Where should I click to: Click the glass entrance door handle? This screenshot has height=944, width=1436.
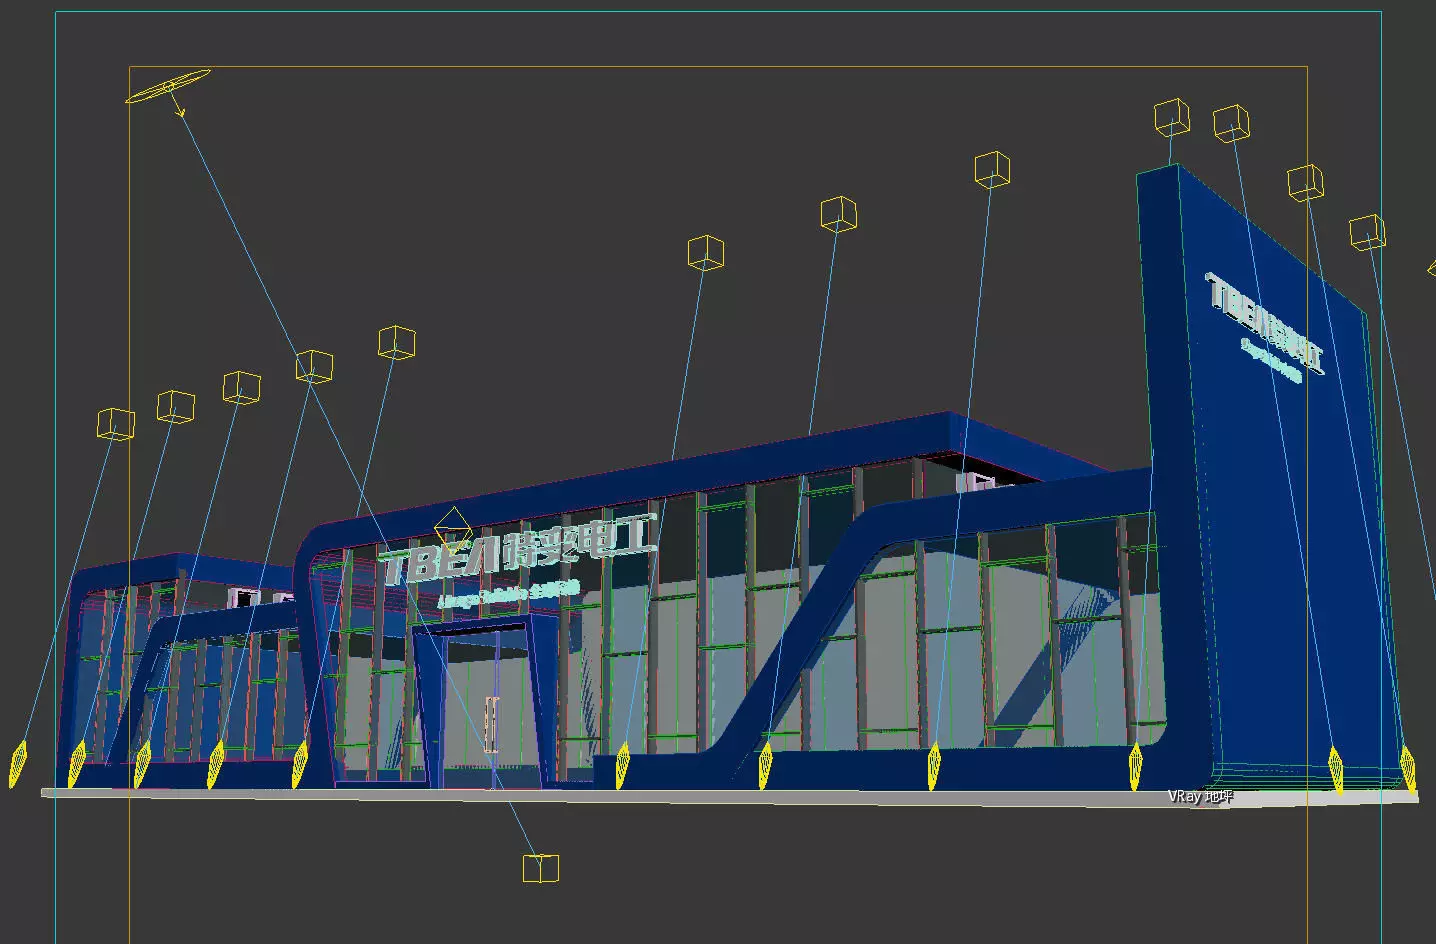click(491, 725)
